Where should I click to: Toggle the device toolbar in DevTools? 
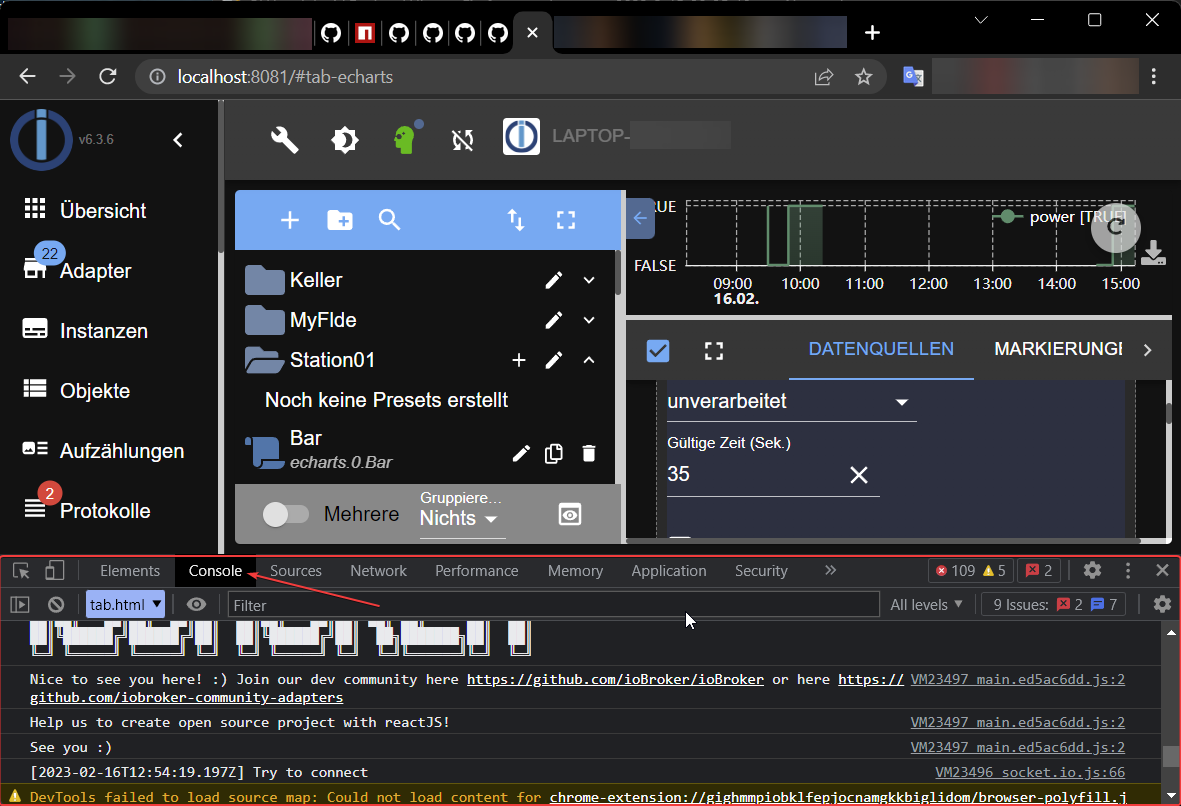point(54,570)
